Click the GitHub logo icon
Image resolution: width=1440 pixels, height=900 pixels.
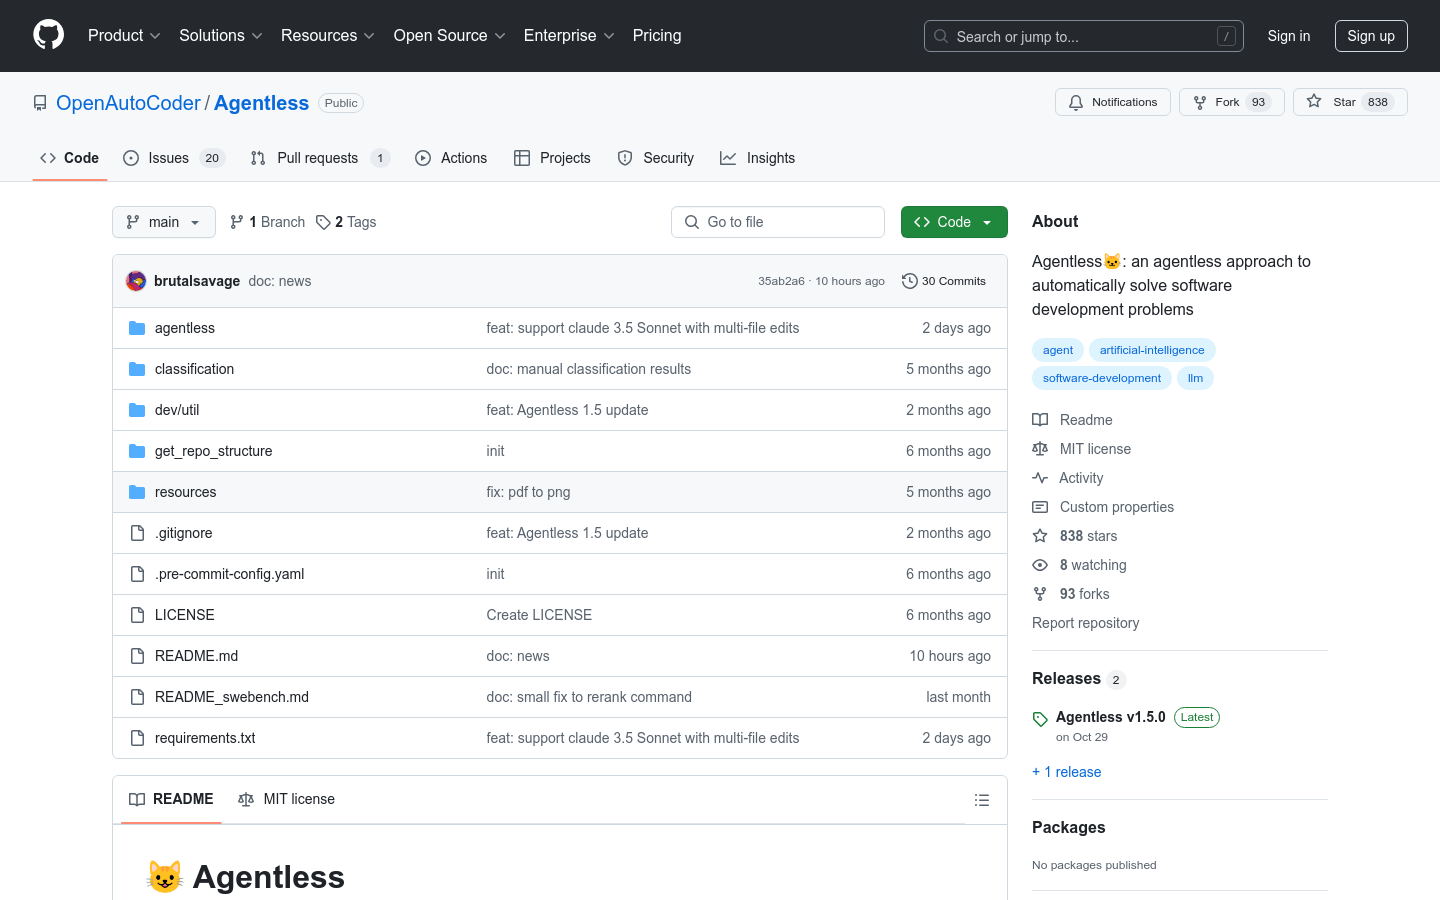[49, 35]
